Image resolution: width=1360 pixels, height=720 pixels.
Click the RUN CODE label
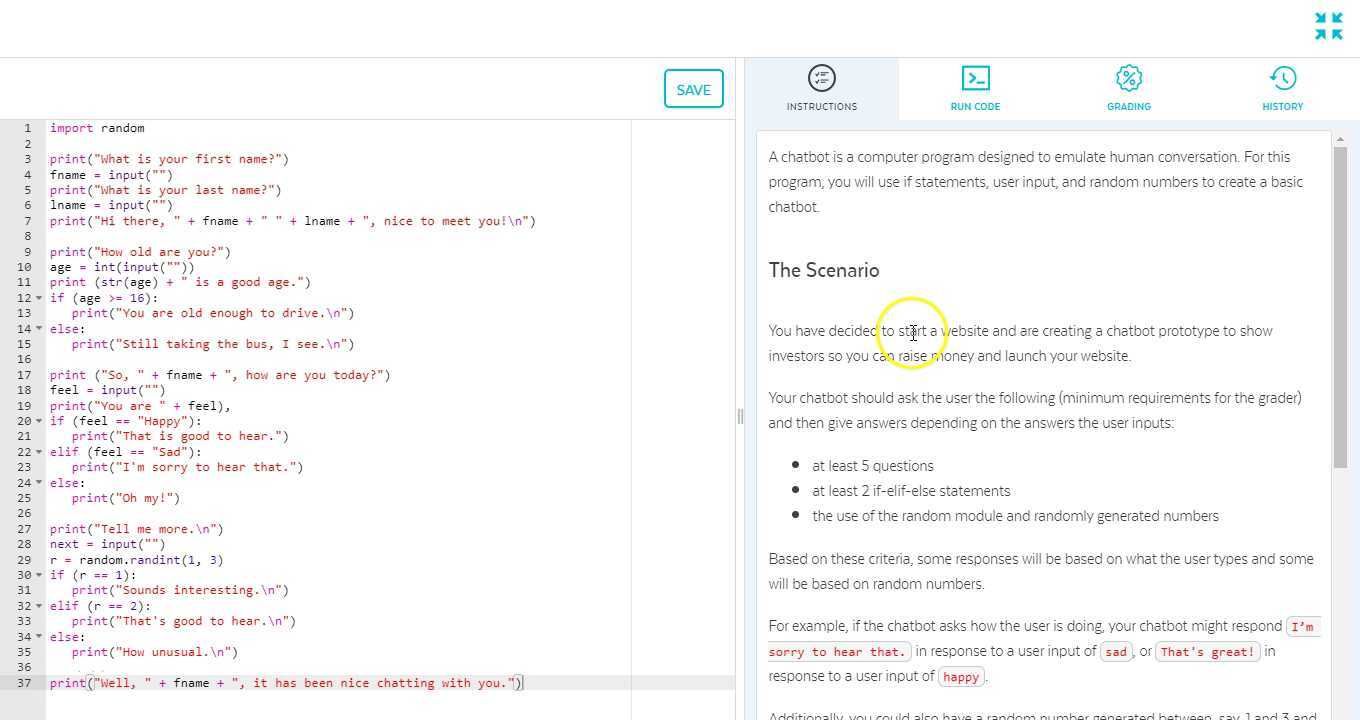(975, 106)
